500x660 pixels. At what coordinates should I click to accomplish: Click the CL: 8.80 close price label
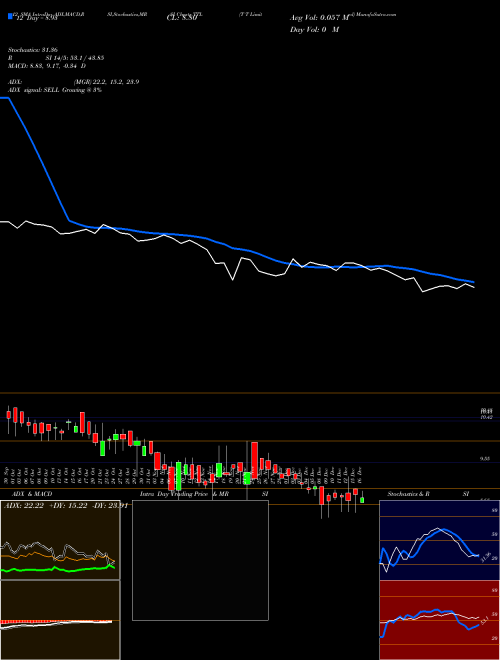click(182, 18)
